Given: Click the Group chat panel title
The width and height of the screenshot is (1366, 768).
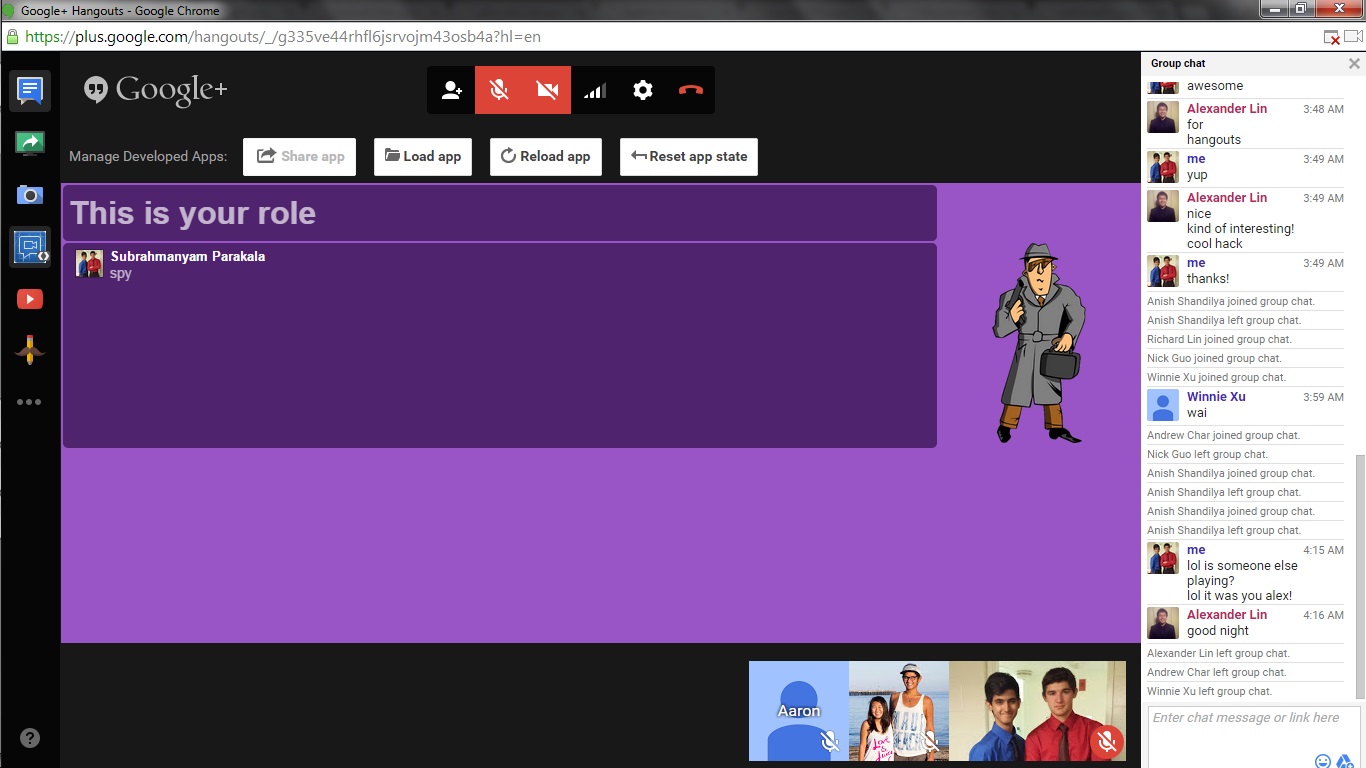Looking at the screenshot, I should pos(1178,63).
